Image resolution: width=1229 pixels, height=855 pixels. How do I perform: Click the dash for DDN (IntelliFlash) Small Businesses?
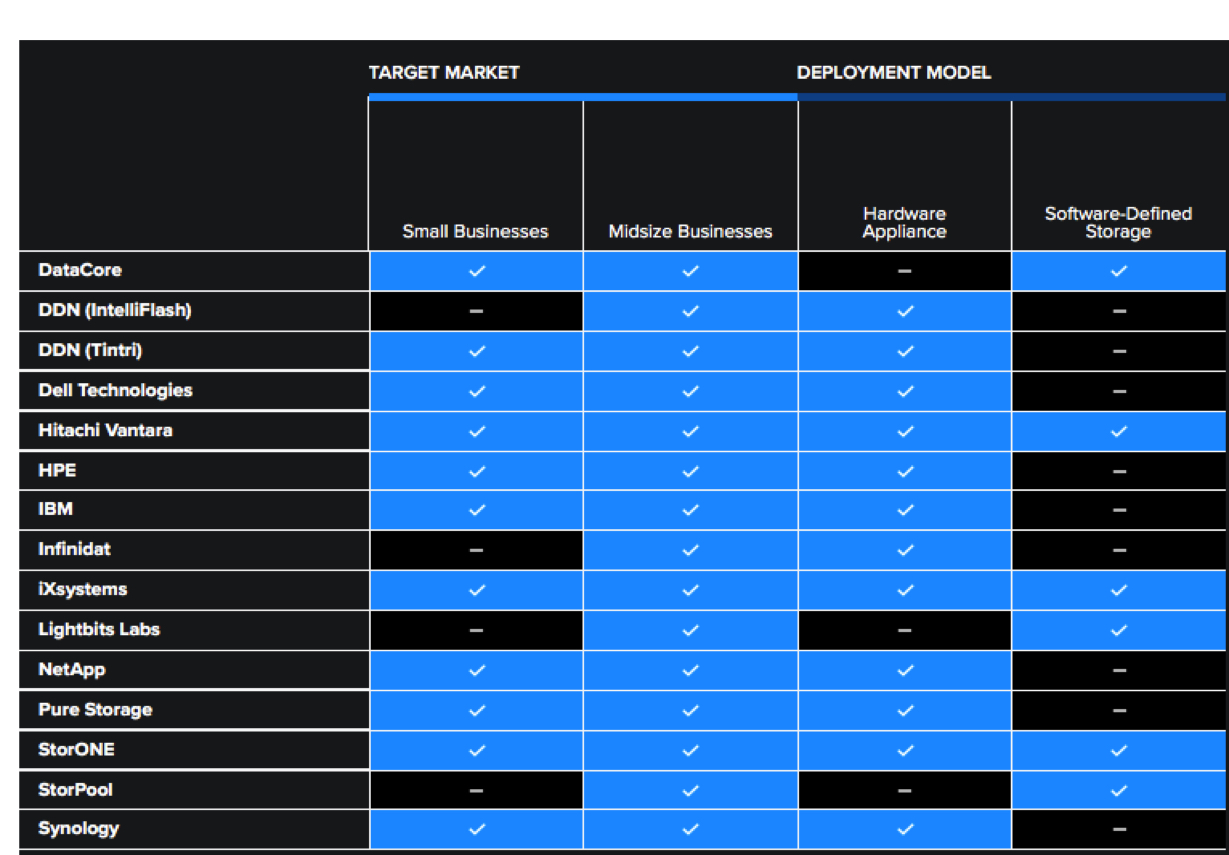coord(477,310)
